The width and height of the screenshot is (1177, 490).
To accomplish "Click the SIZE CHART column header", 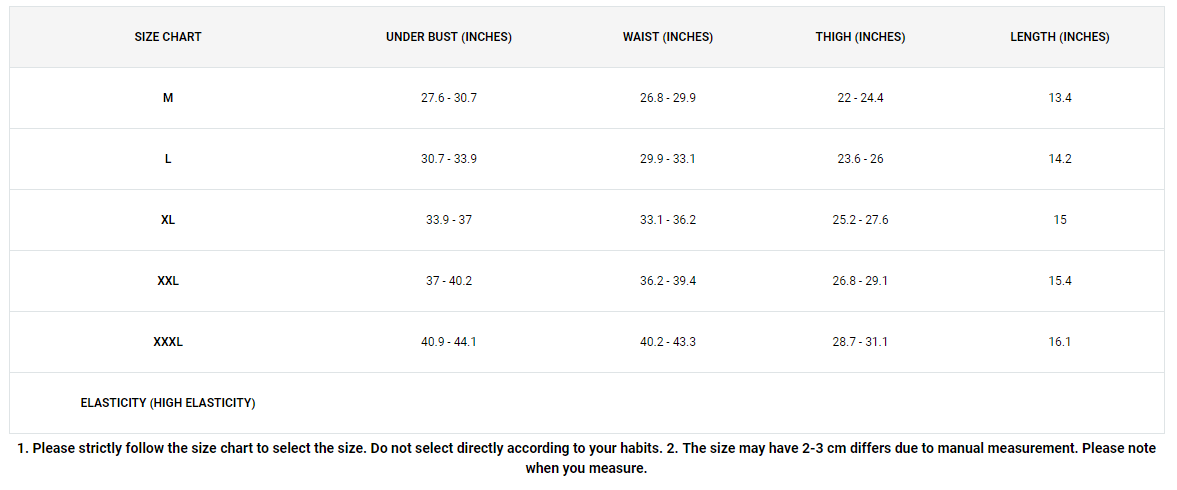I will pyautogui.click(x=168, y=37).
